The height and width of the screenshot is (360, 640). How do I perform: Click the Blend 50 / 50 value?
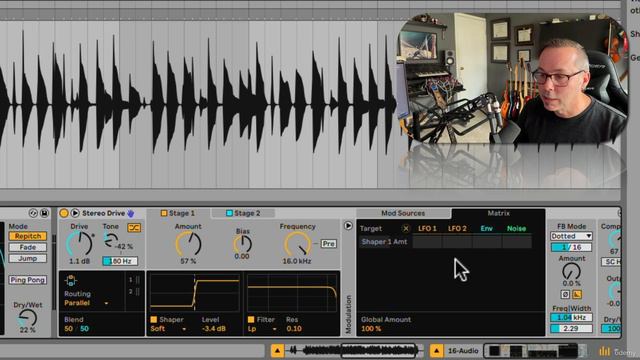tap(76, 329)
